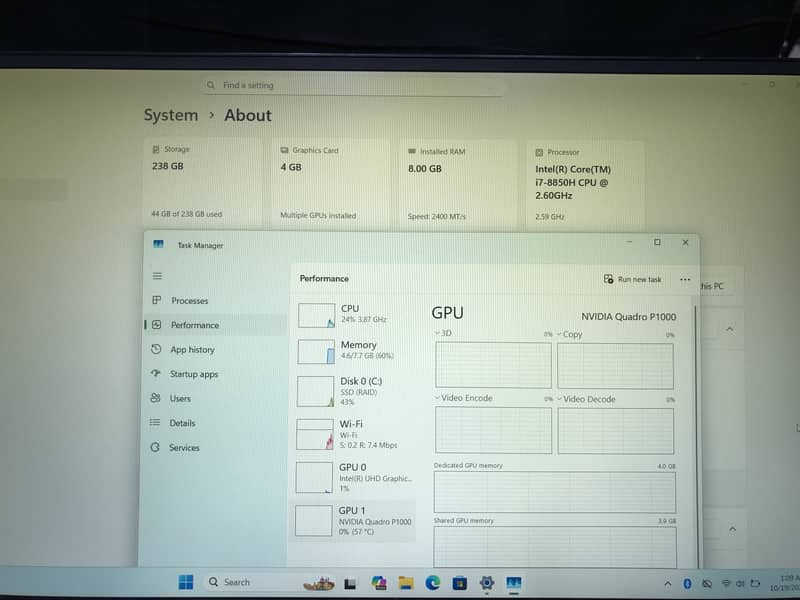Click the volume tray icon

(740, 583)
